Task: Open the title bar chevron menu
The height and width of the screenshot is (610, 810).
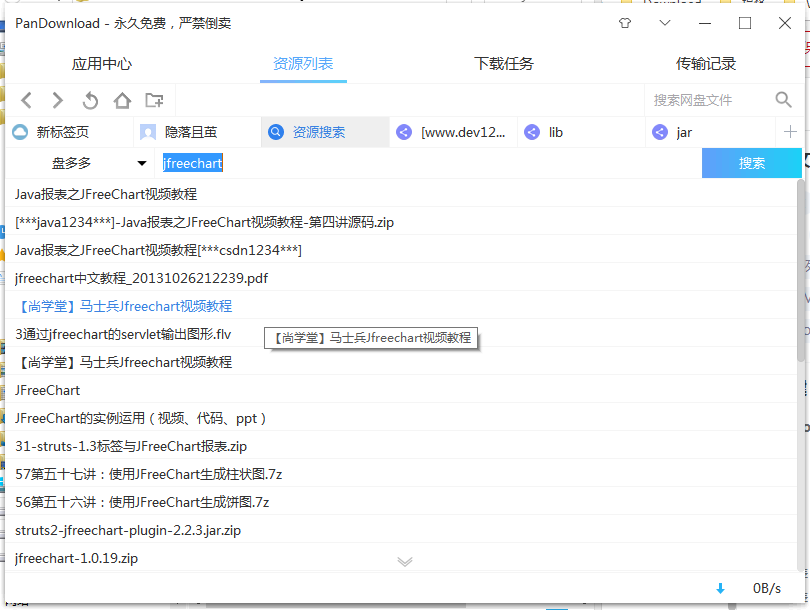Action: [x=664, y=22]
